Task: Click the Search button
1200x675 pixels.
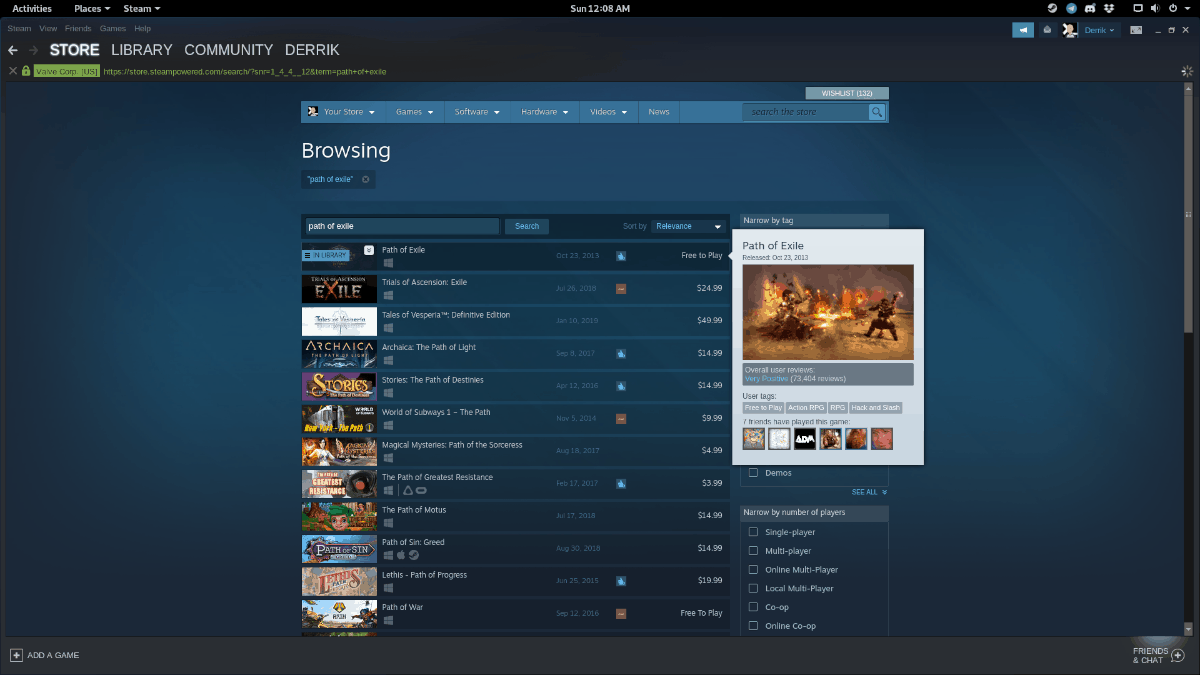Action: pyautogui.click(x=527, y=226)
